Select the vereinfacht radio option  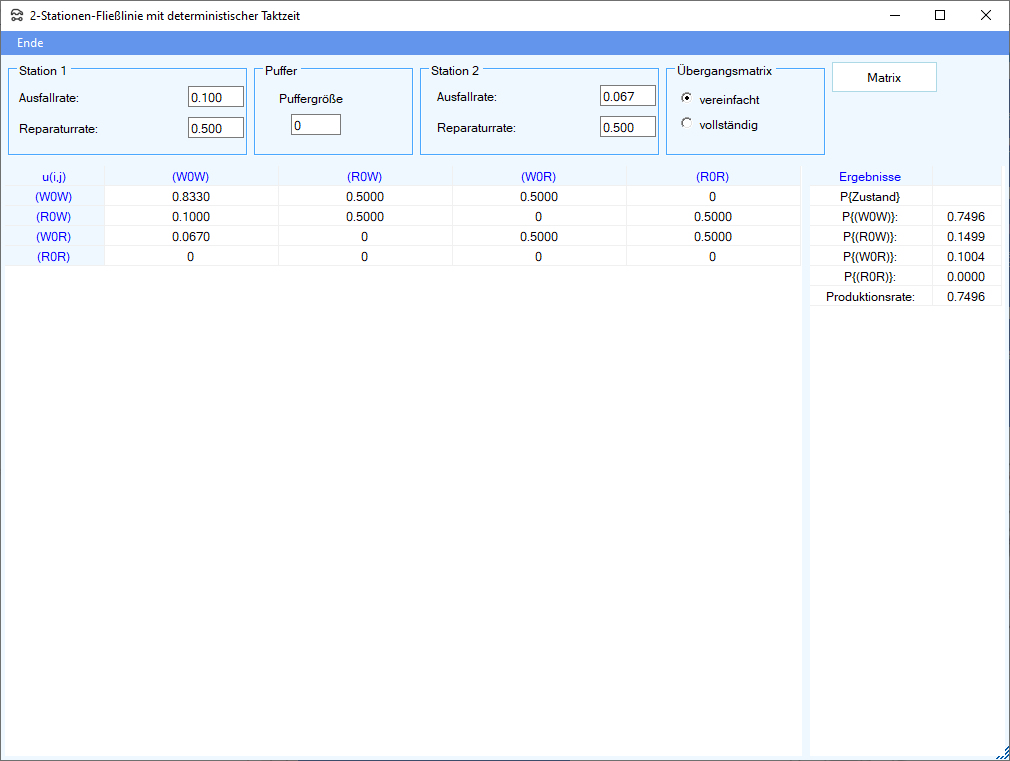686,98
